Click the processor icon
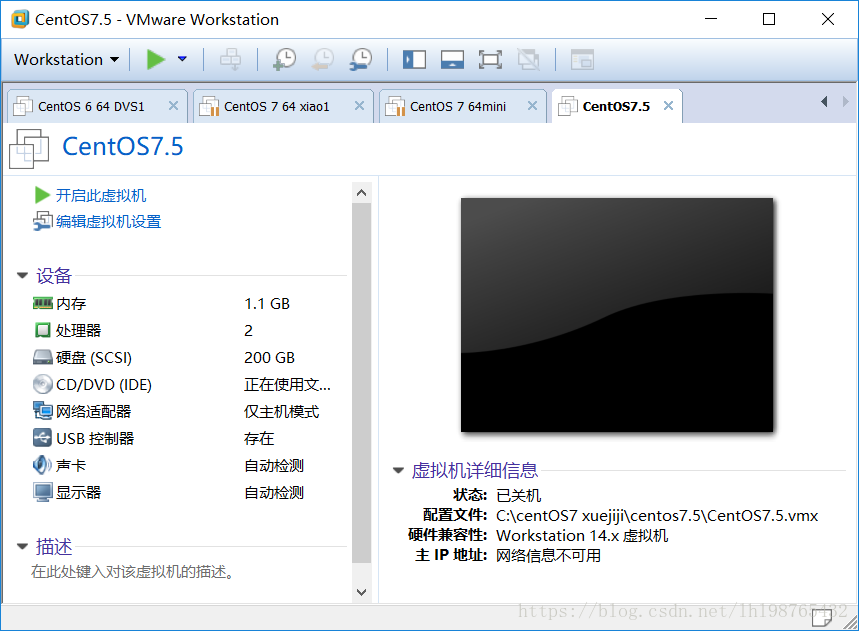 [43, 330]
